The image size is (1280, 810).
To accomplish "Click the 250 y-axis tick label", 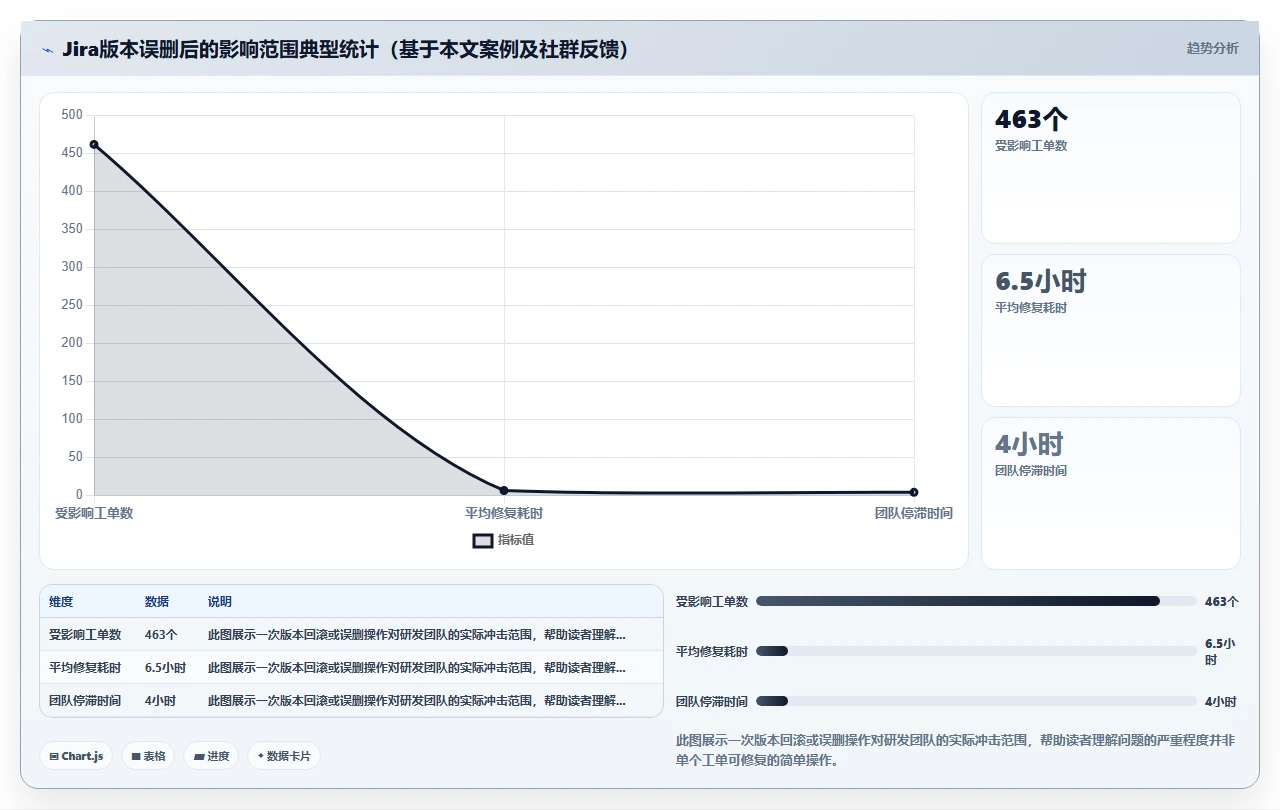I will (x=72, y=305).
